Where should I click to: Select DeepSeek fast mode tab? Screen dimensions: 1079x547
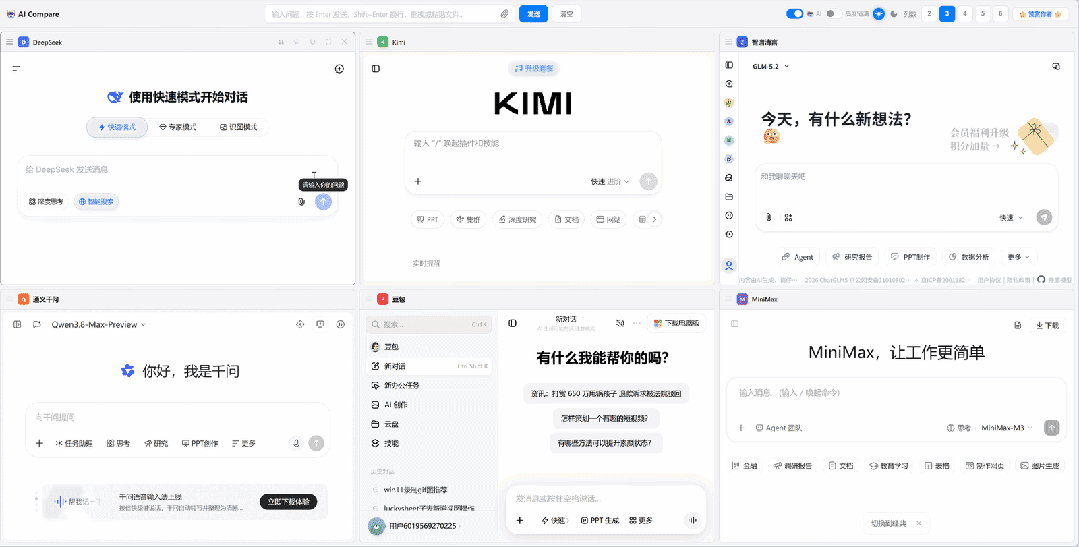[x=117, y=127]
